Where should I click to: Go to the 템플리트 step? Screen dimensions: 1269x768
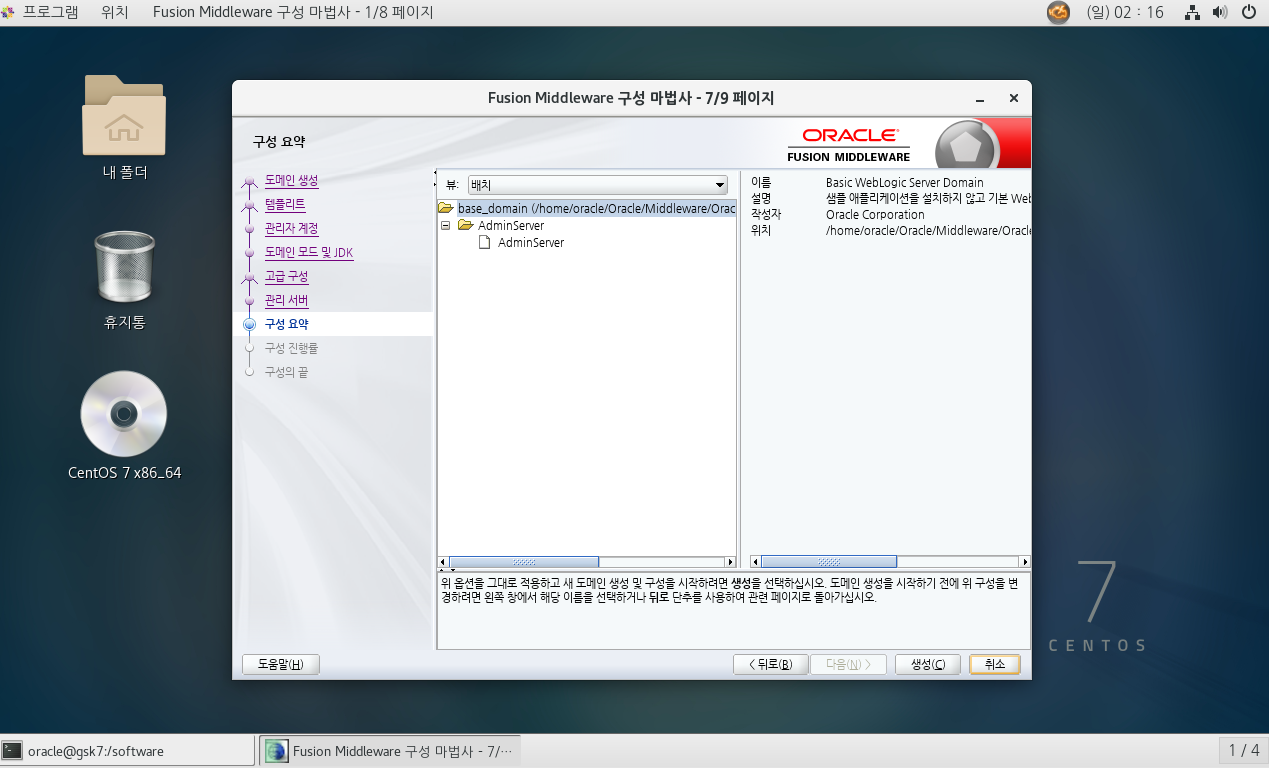tap(285, 204)
